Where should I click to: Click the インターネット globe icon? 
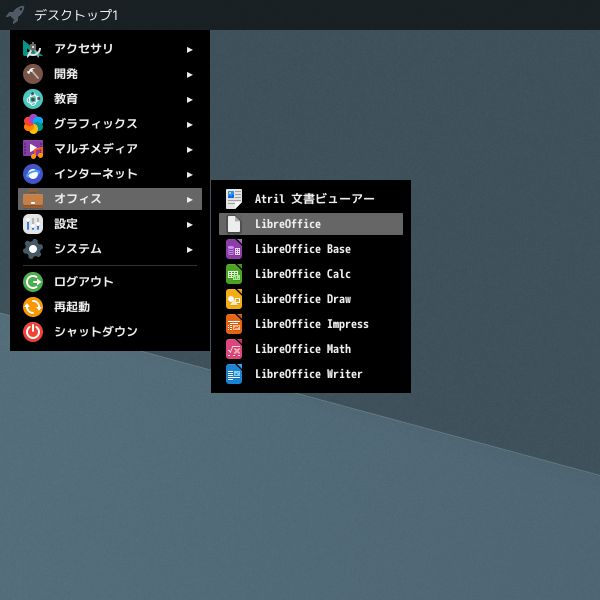pos(33,174)
